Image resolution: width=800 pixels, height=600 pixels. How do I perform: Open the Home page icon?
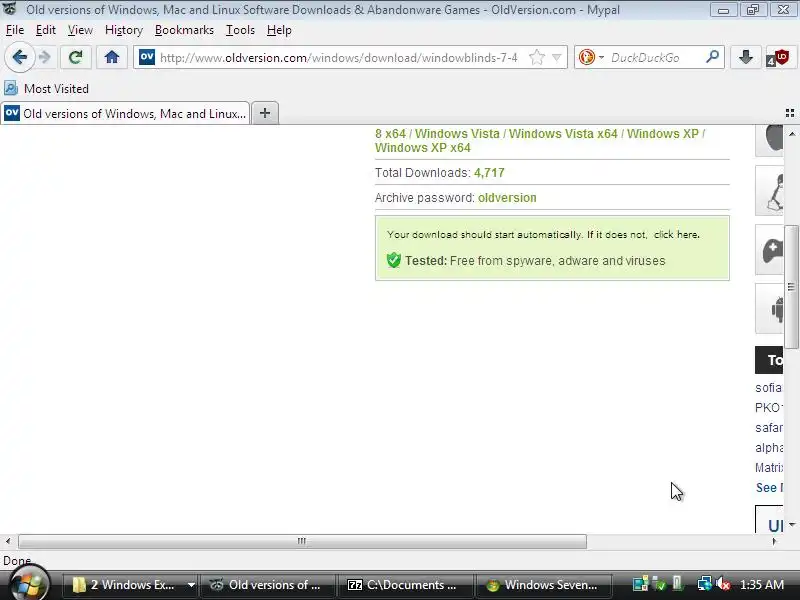pos(112,57)
